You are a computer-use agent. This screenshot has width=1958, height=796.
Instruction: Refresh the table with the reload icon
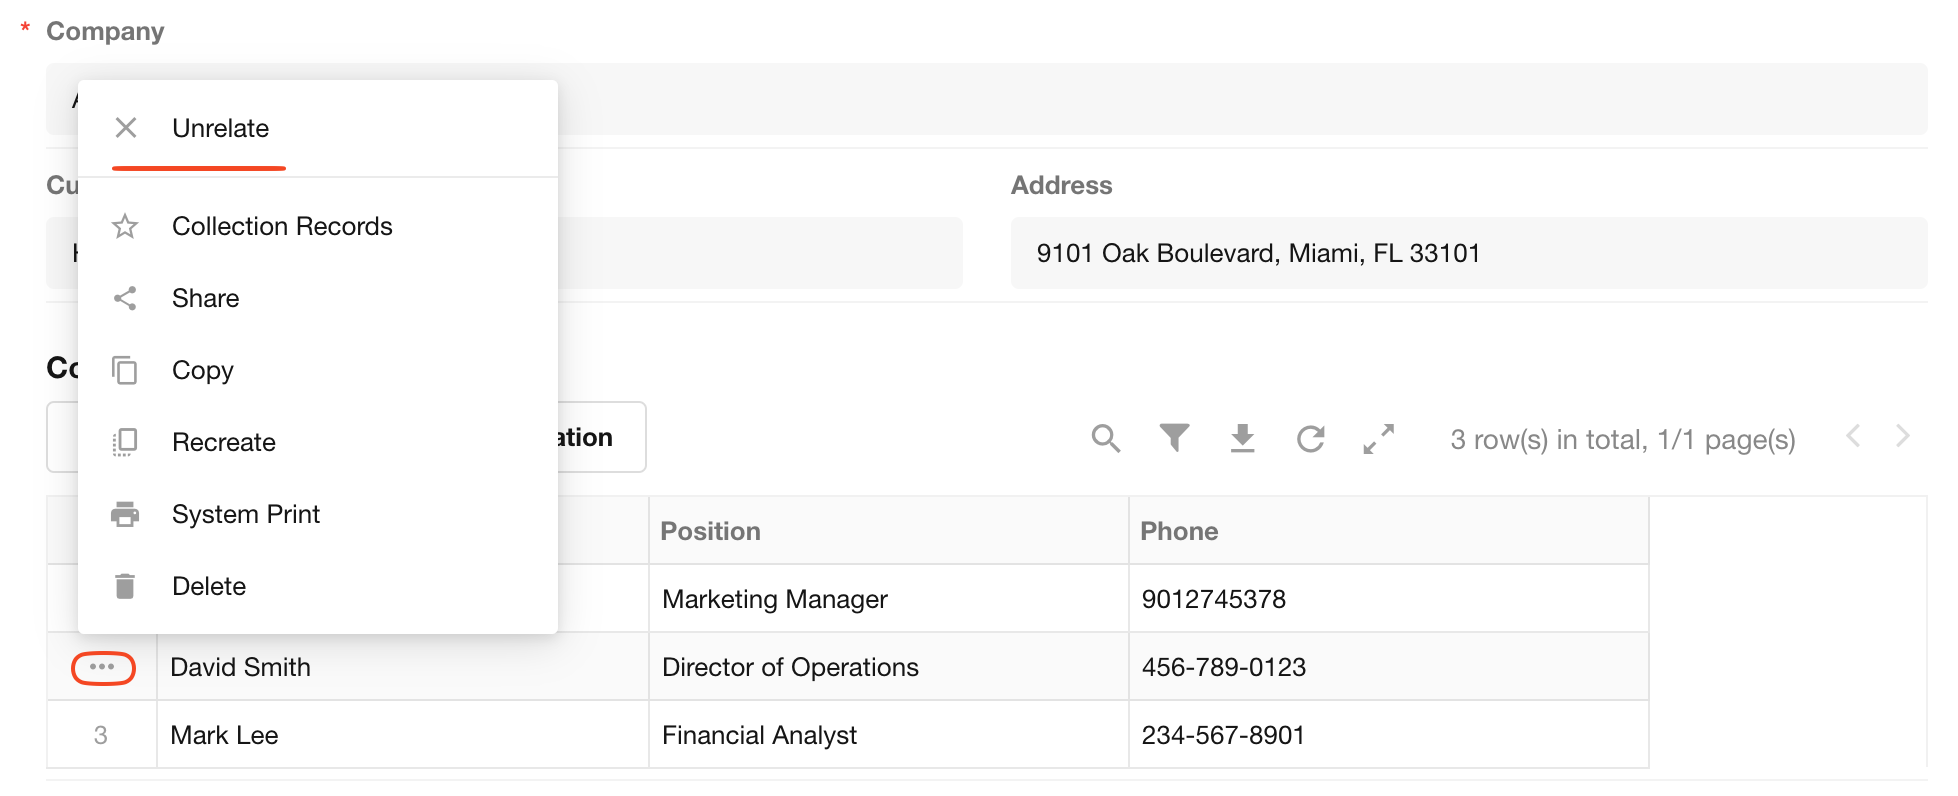[1310, 438]
